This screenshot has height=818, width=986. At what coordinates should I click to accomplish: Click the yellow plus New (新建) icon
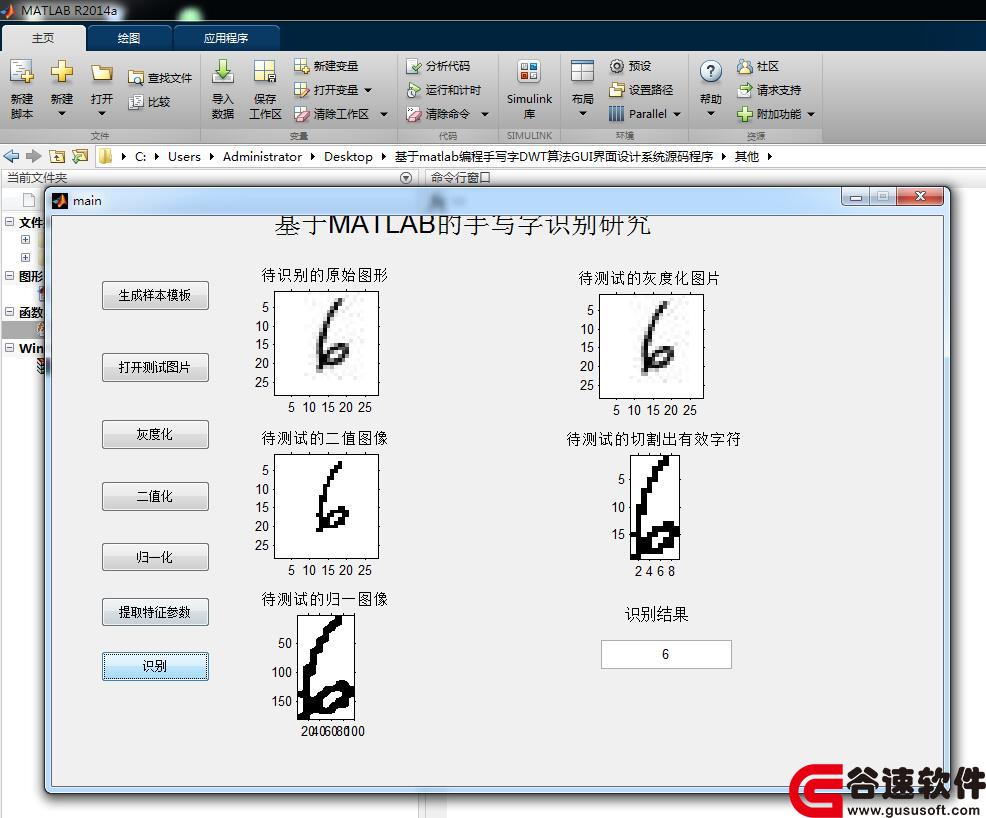point(62,72)
